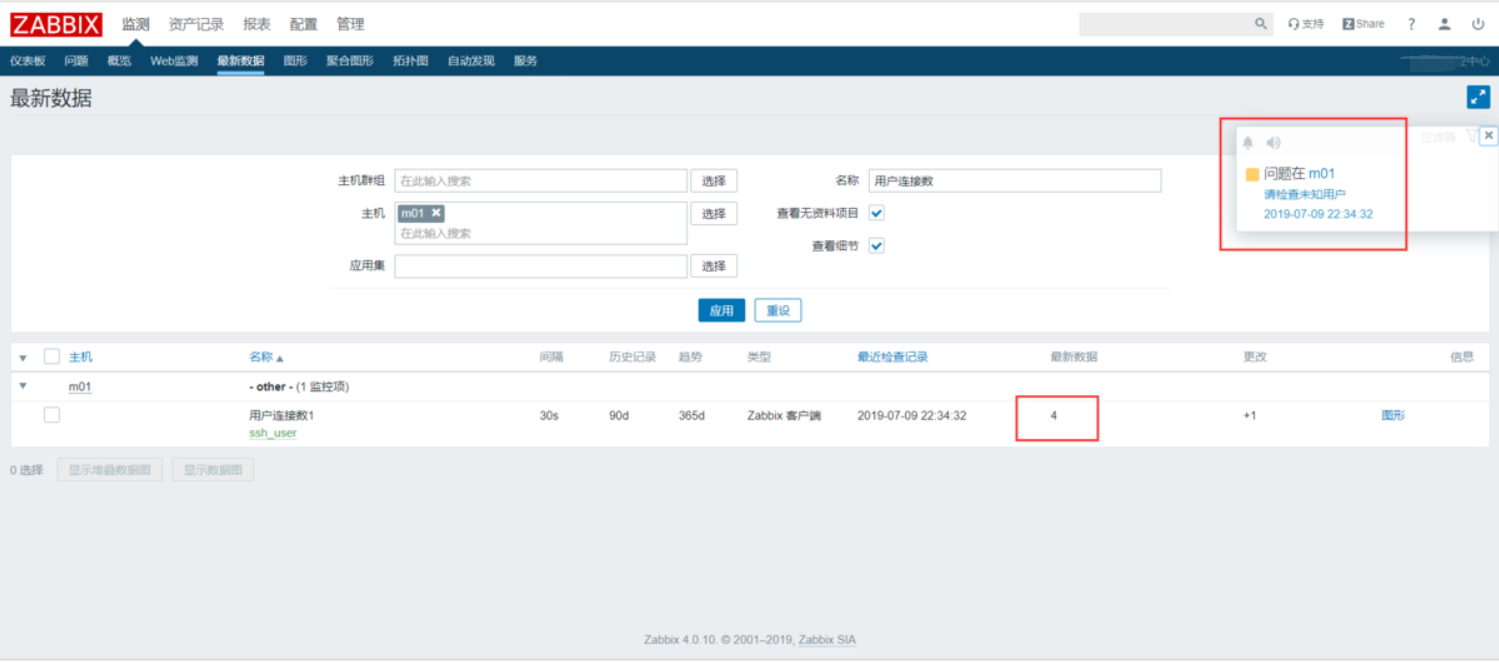Open help via question mark icon
Screen dimensions: 1499x662
(x=1412, y=24)
